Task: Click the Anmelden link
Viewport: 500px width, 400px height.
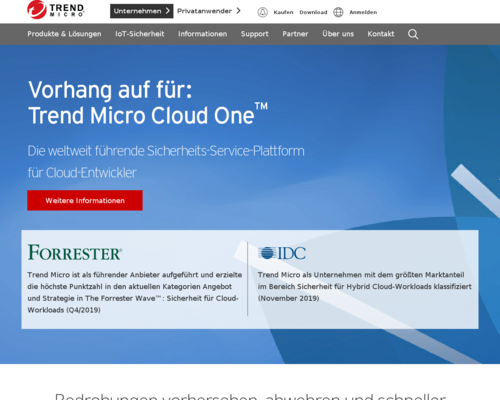Action: [363, 12]
